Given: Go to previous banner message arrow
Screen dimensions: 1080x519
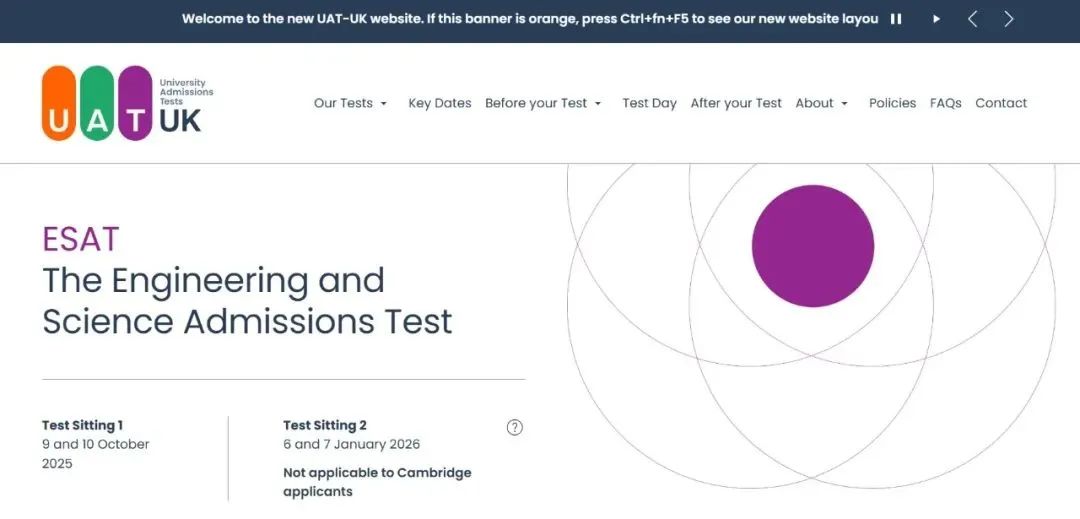Looking at the screenshot, I should (973, 19).
